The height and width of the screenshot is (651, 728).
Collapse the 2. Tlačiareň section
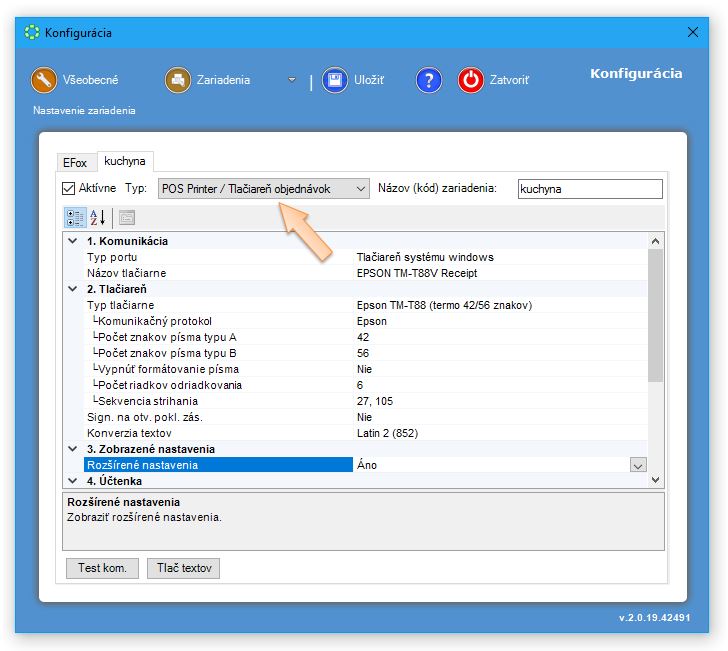click(x=72, y=289)
